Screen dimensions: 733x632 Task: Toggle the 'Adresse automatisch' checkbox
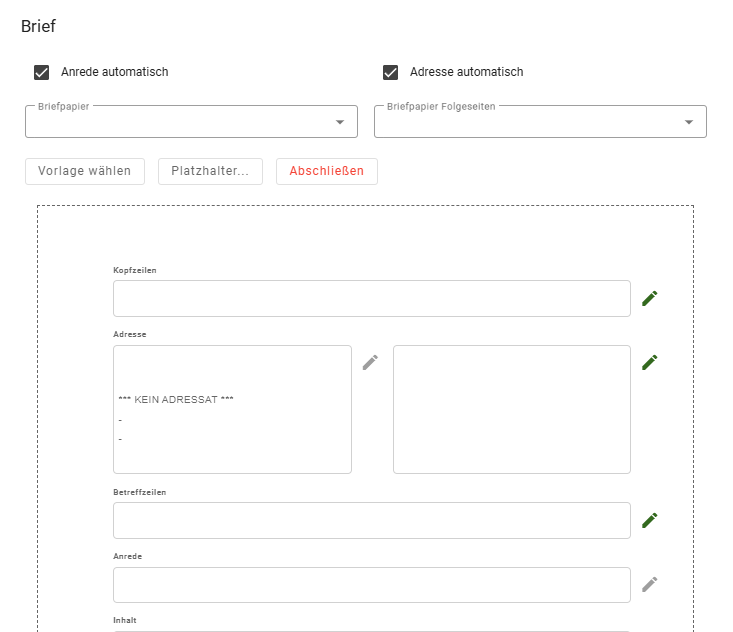pyautogui.click(x=391, y=72)
